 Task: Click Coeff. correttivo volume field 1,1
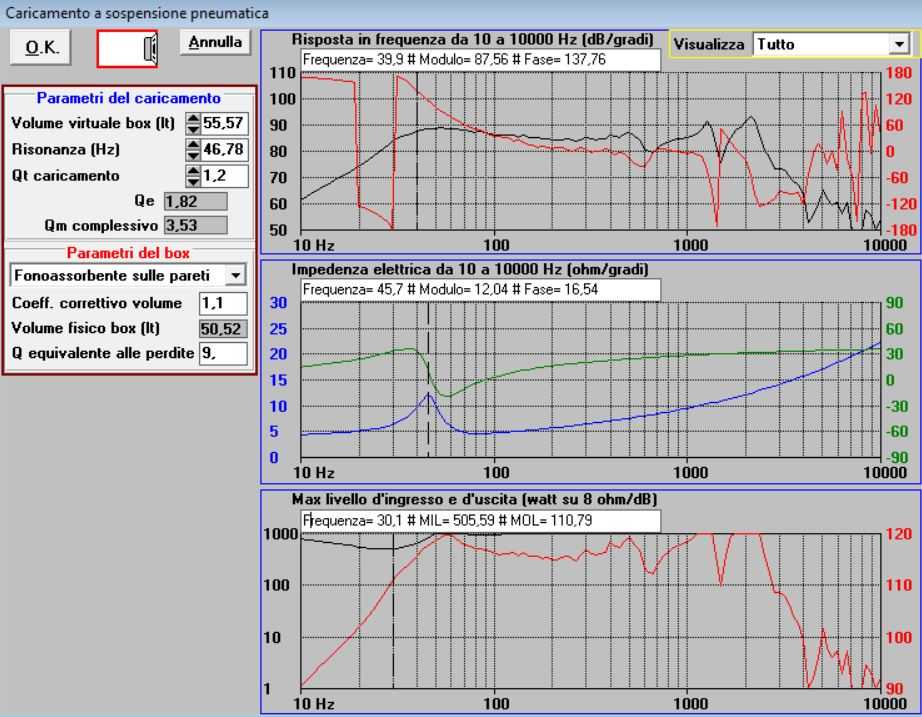click(x=223, y=304)
